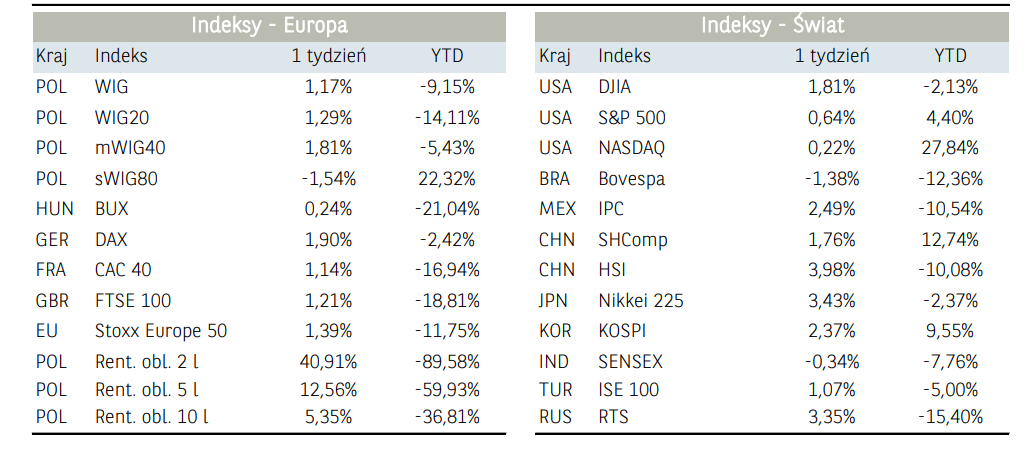The width and height of the screenshot is (1029, 467).
Task: Click the DJIA index name
Action: point(615,87)
